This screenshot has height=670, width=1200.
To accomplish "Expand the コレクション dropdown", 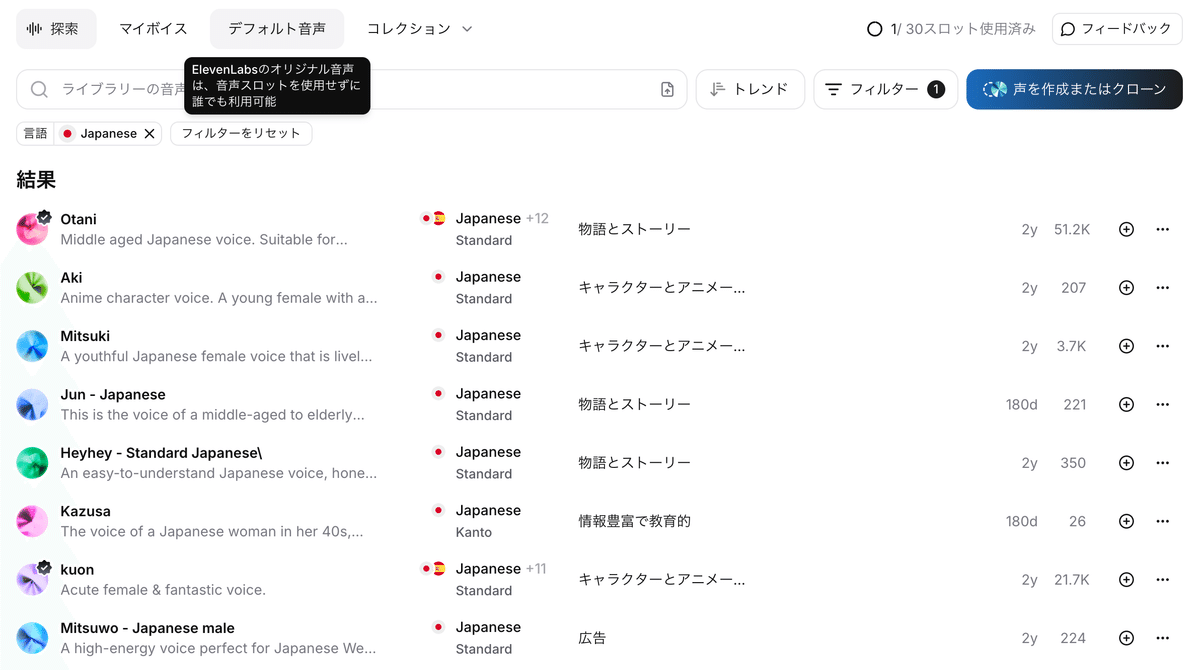I will [419, 29].
